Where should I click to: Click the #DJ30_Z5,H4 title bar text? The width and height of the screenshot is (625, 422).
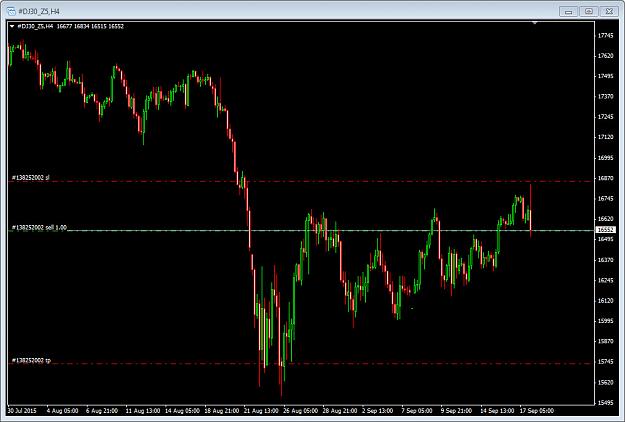tap(39, 12)
